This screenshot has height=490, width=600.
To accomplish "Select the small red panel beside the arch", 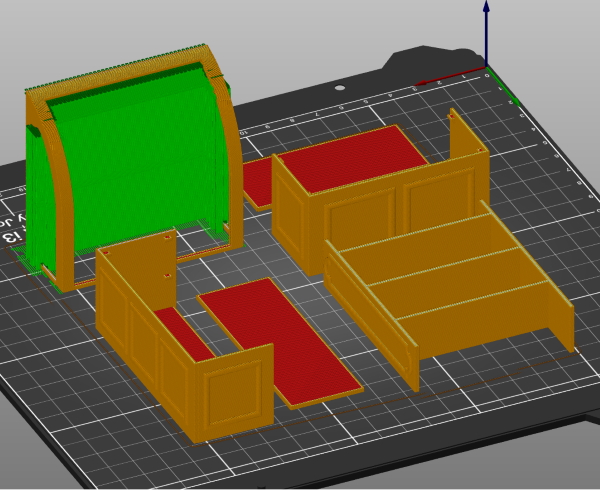I will tap(257, 180).
